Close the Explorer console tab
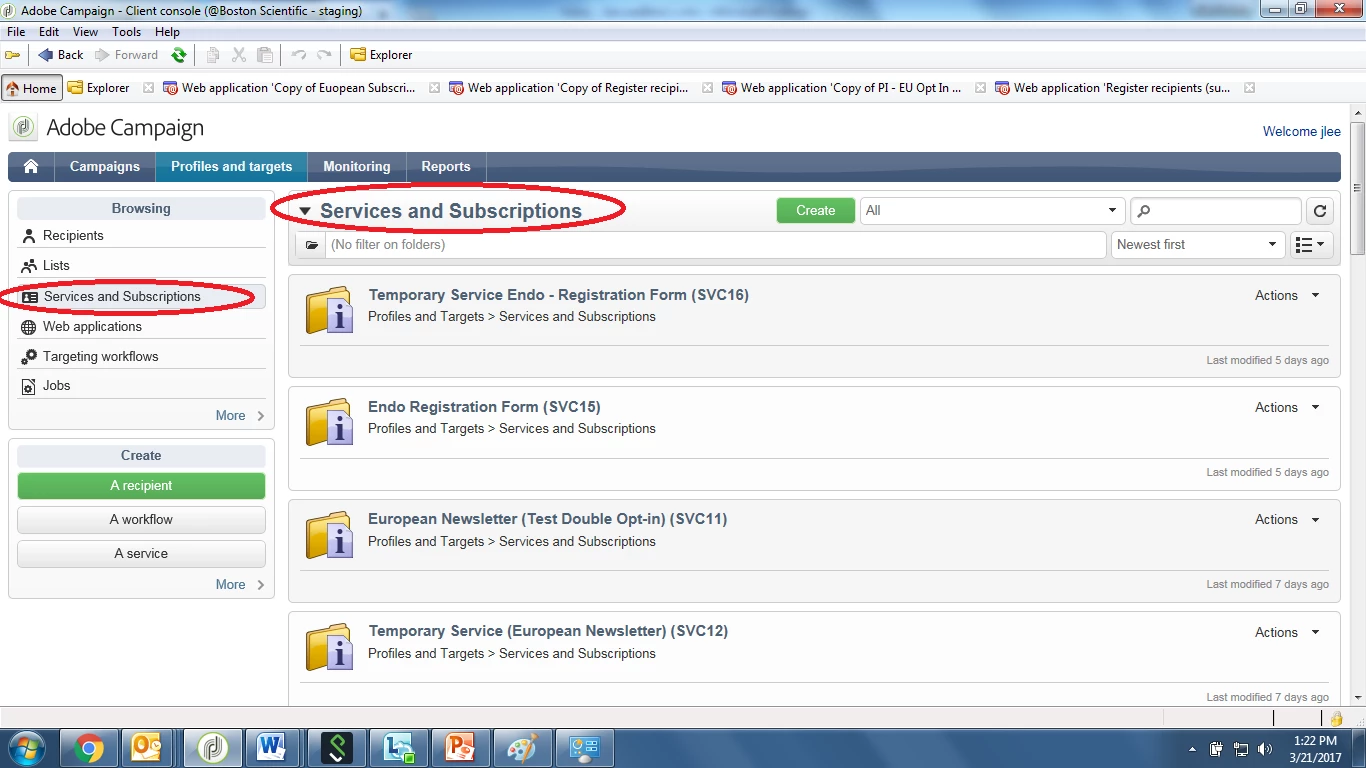Image resolution: width=1366 pixels, height=768 pixels. 148,88
